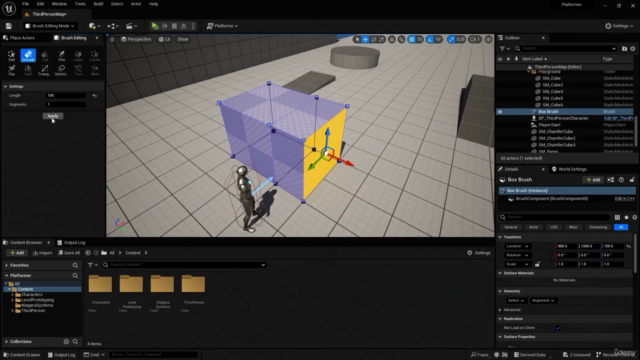The width and height of the screenshot is (640, 360).
Task: Select the Extrude brush tool
Action: coord(28,56)
